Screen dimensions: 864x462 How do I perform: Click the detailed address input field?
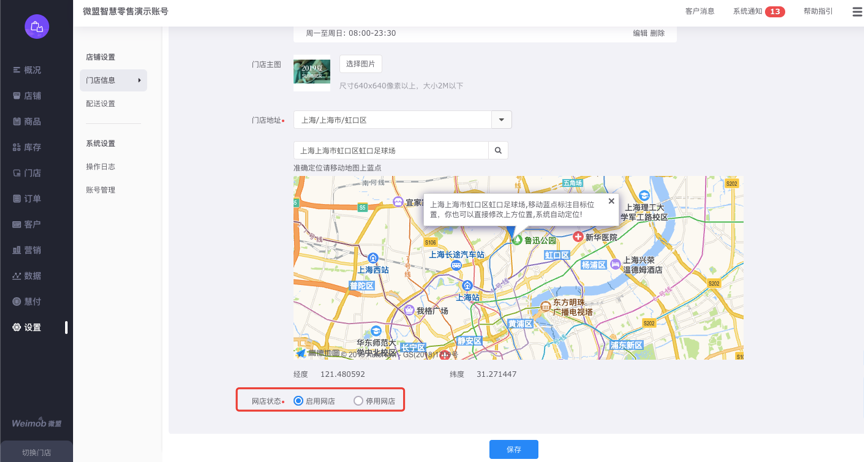[x=391, y=151]
